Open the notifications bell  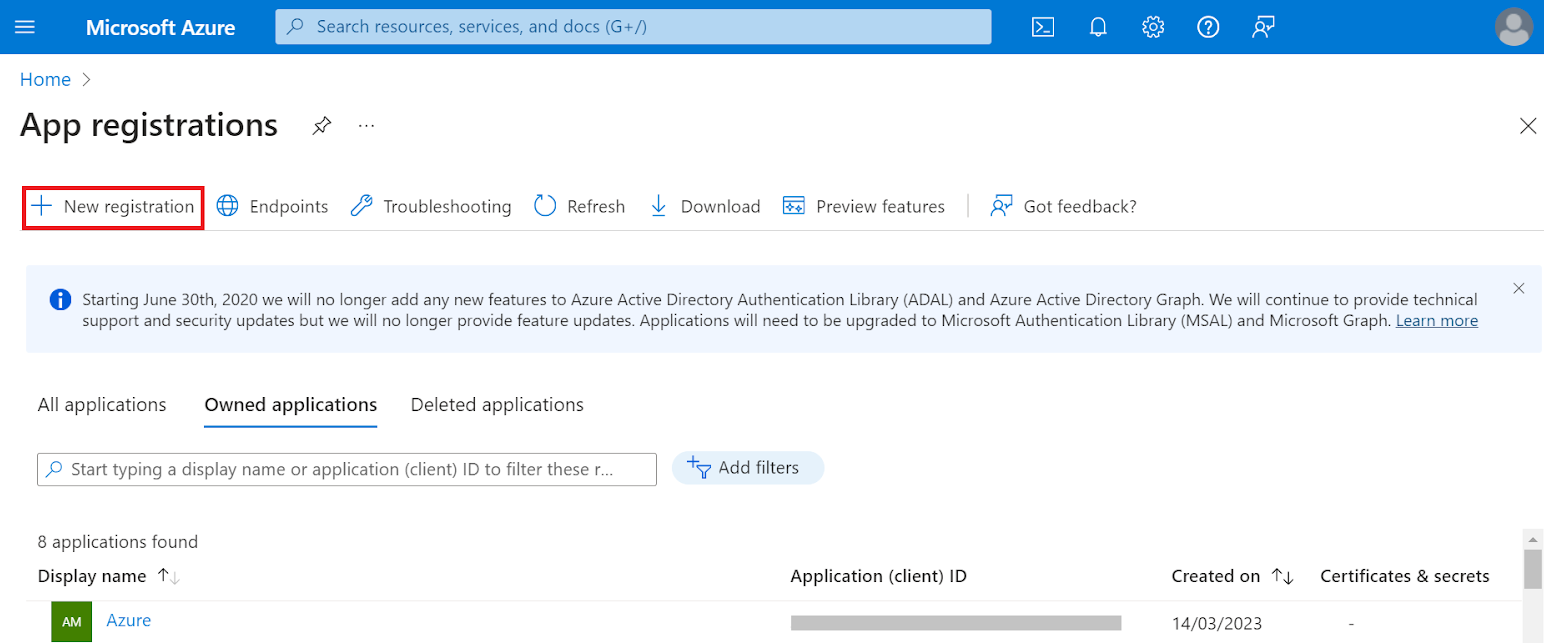(x=1098, y=27)
